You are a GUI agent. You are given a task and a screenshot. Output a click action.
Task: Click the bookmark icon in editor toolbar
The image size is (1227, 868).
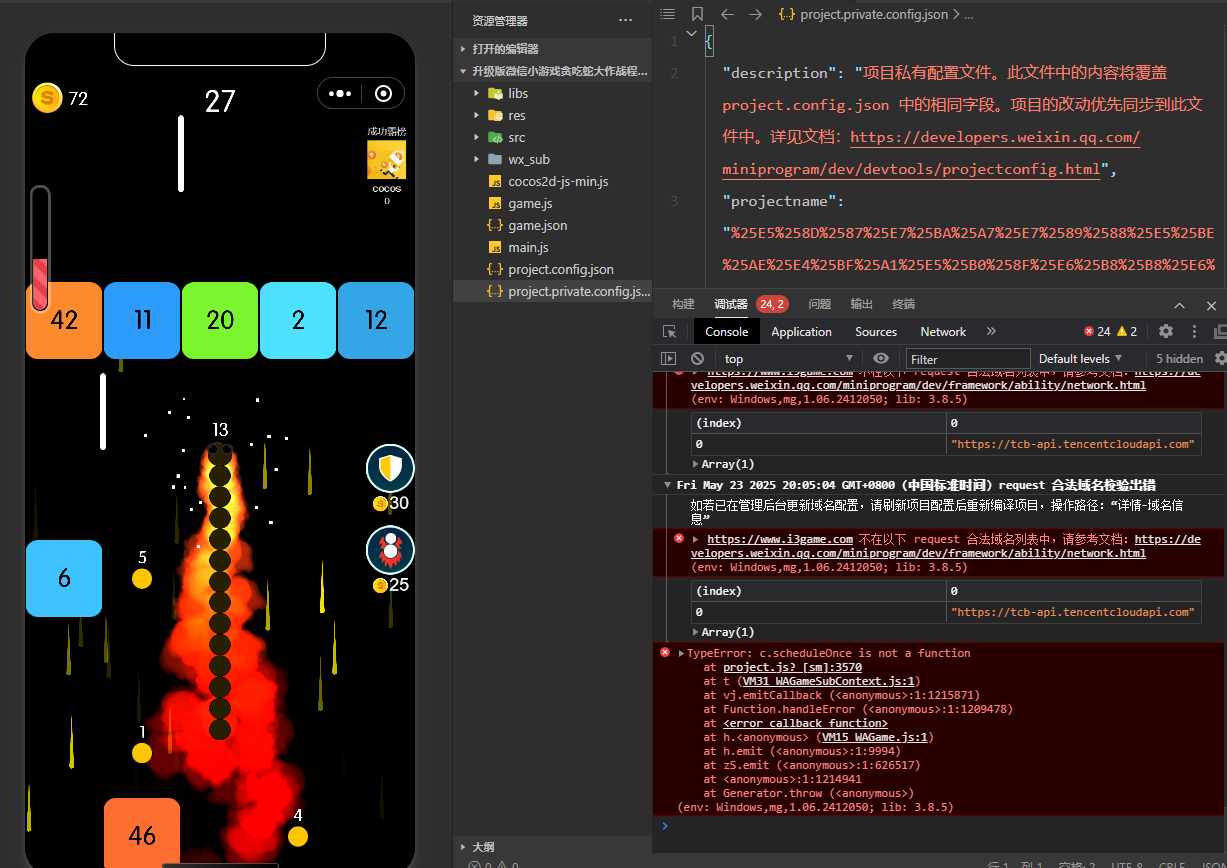click(x=697, y=14)
